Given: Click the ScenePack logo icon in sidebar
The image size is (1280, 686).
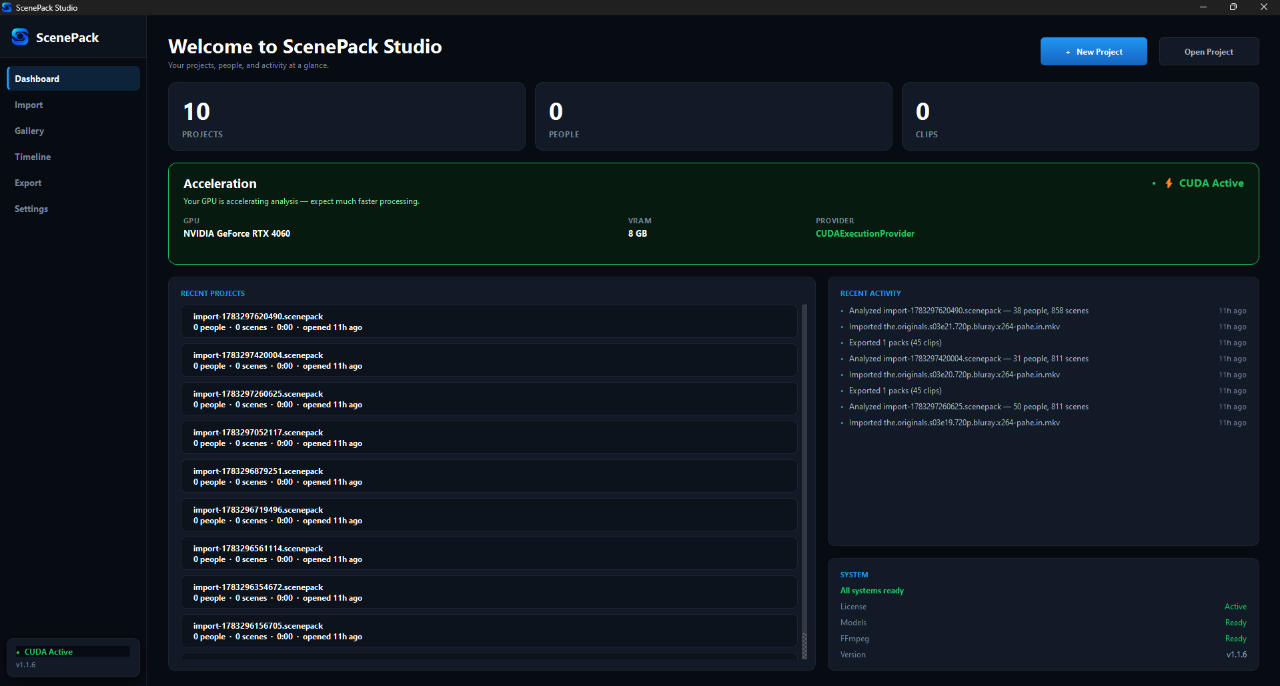Looking at the screenshot, I should (20, 37).
